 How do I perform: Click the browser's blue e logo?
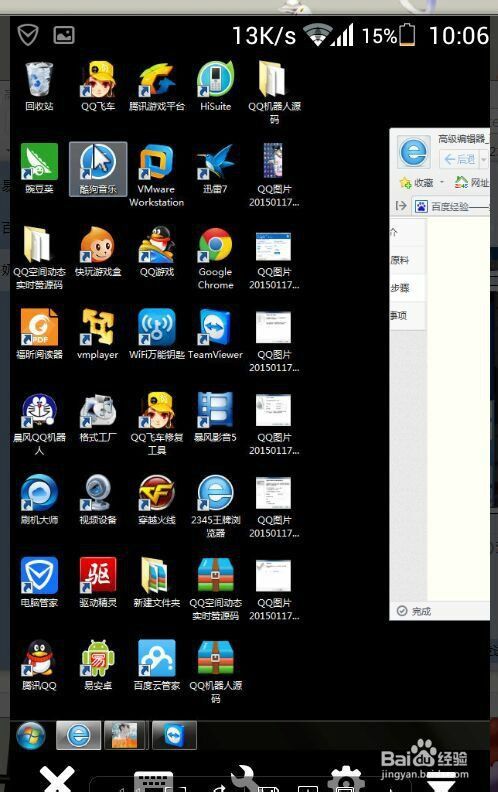click(414, 152)
